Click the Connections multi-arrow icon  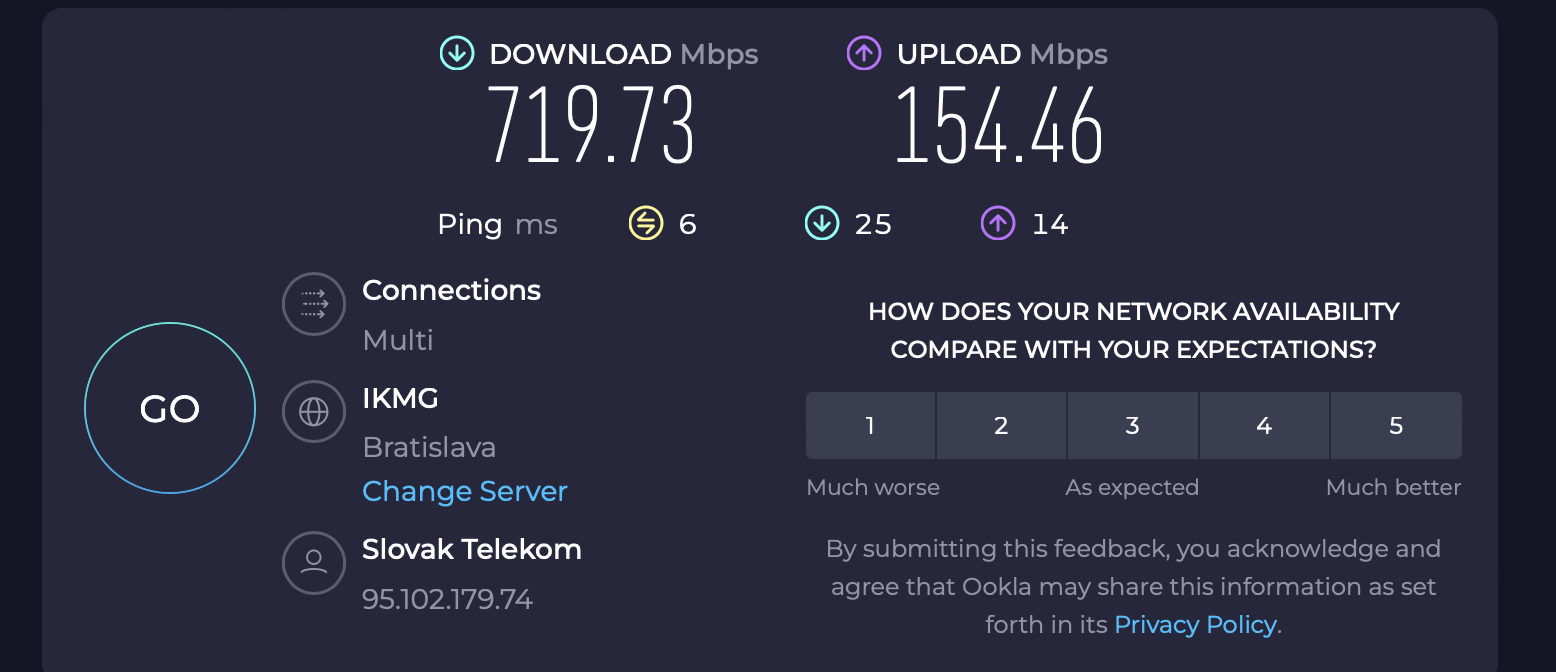click(x=314, y=302)
